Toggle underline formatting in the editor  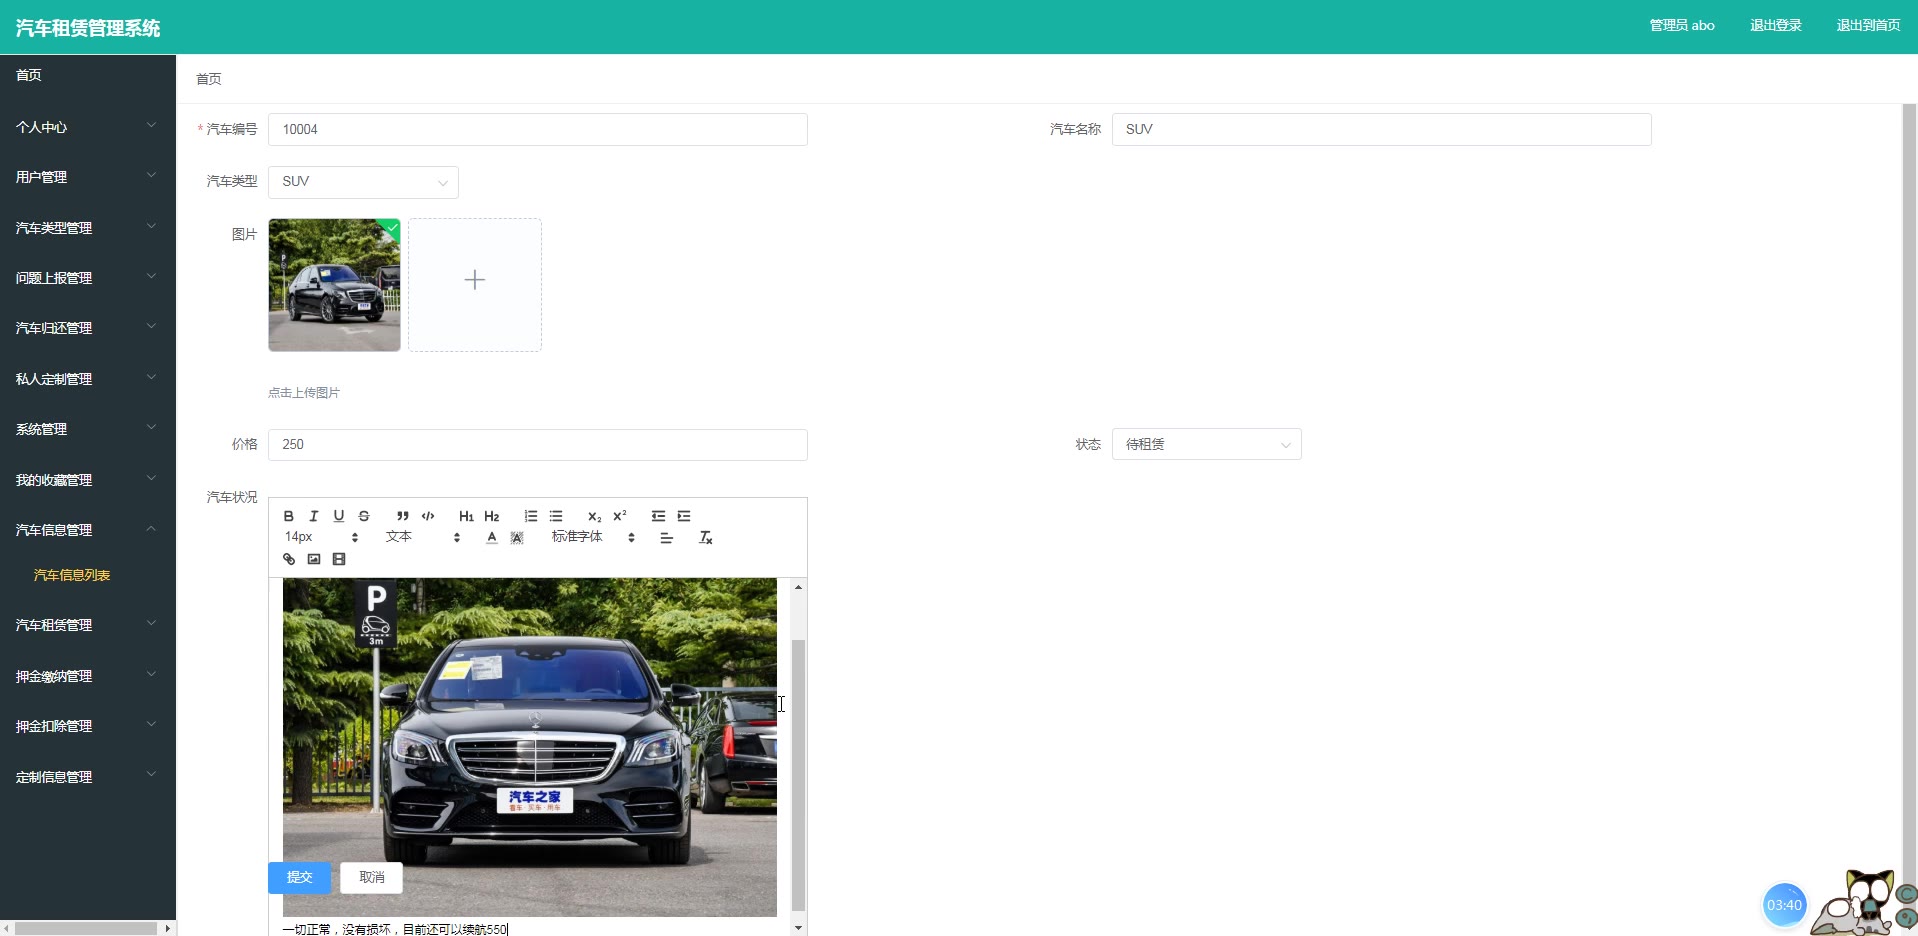point(339,516)
